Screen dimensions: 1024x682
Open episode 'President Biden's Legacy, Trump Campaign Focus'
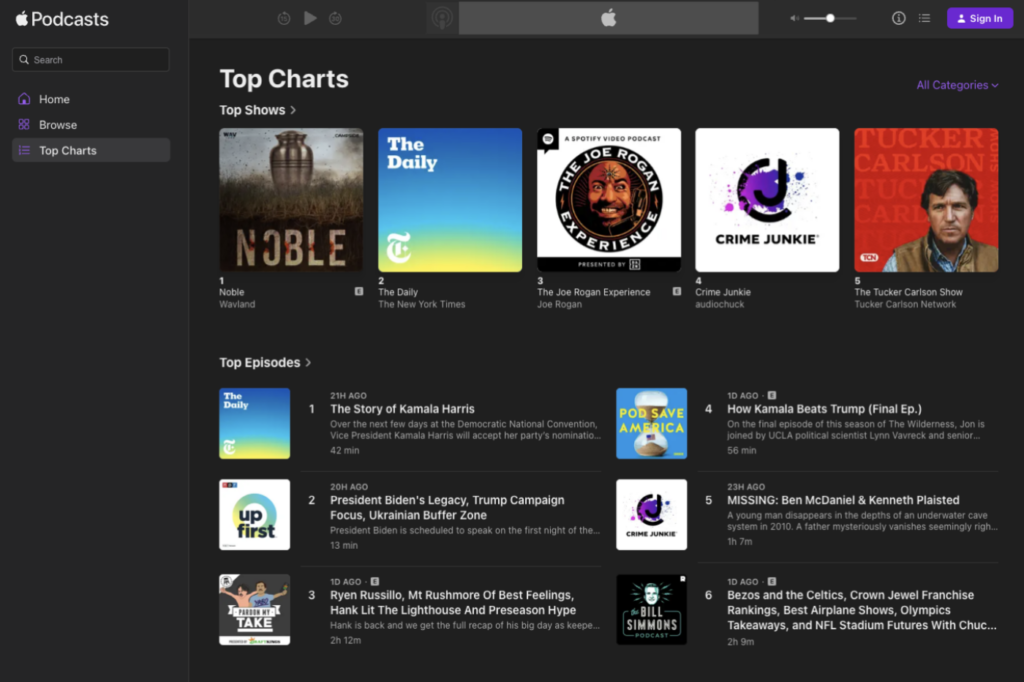click(x=447, y=508)
